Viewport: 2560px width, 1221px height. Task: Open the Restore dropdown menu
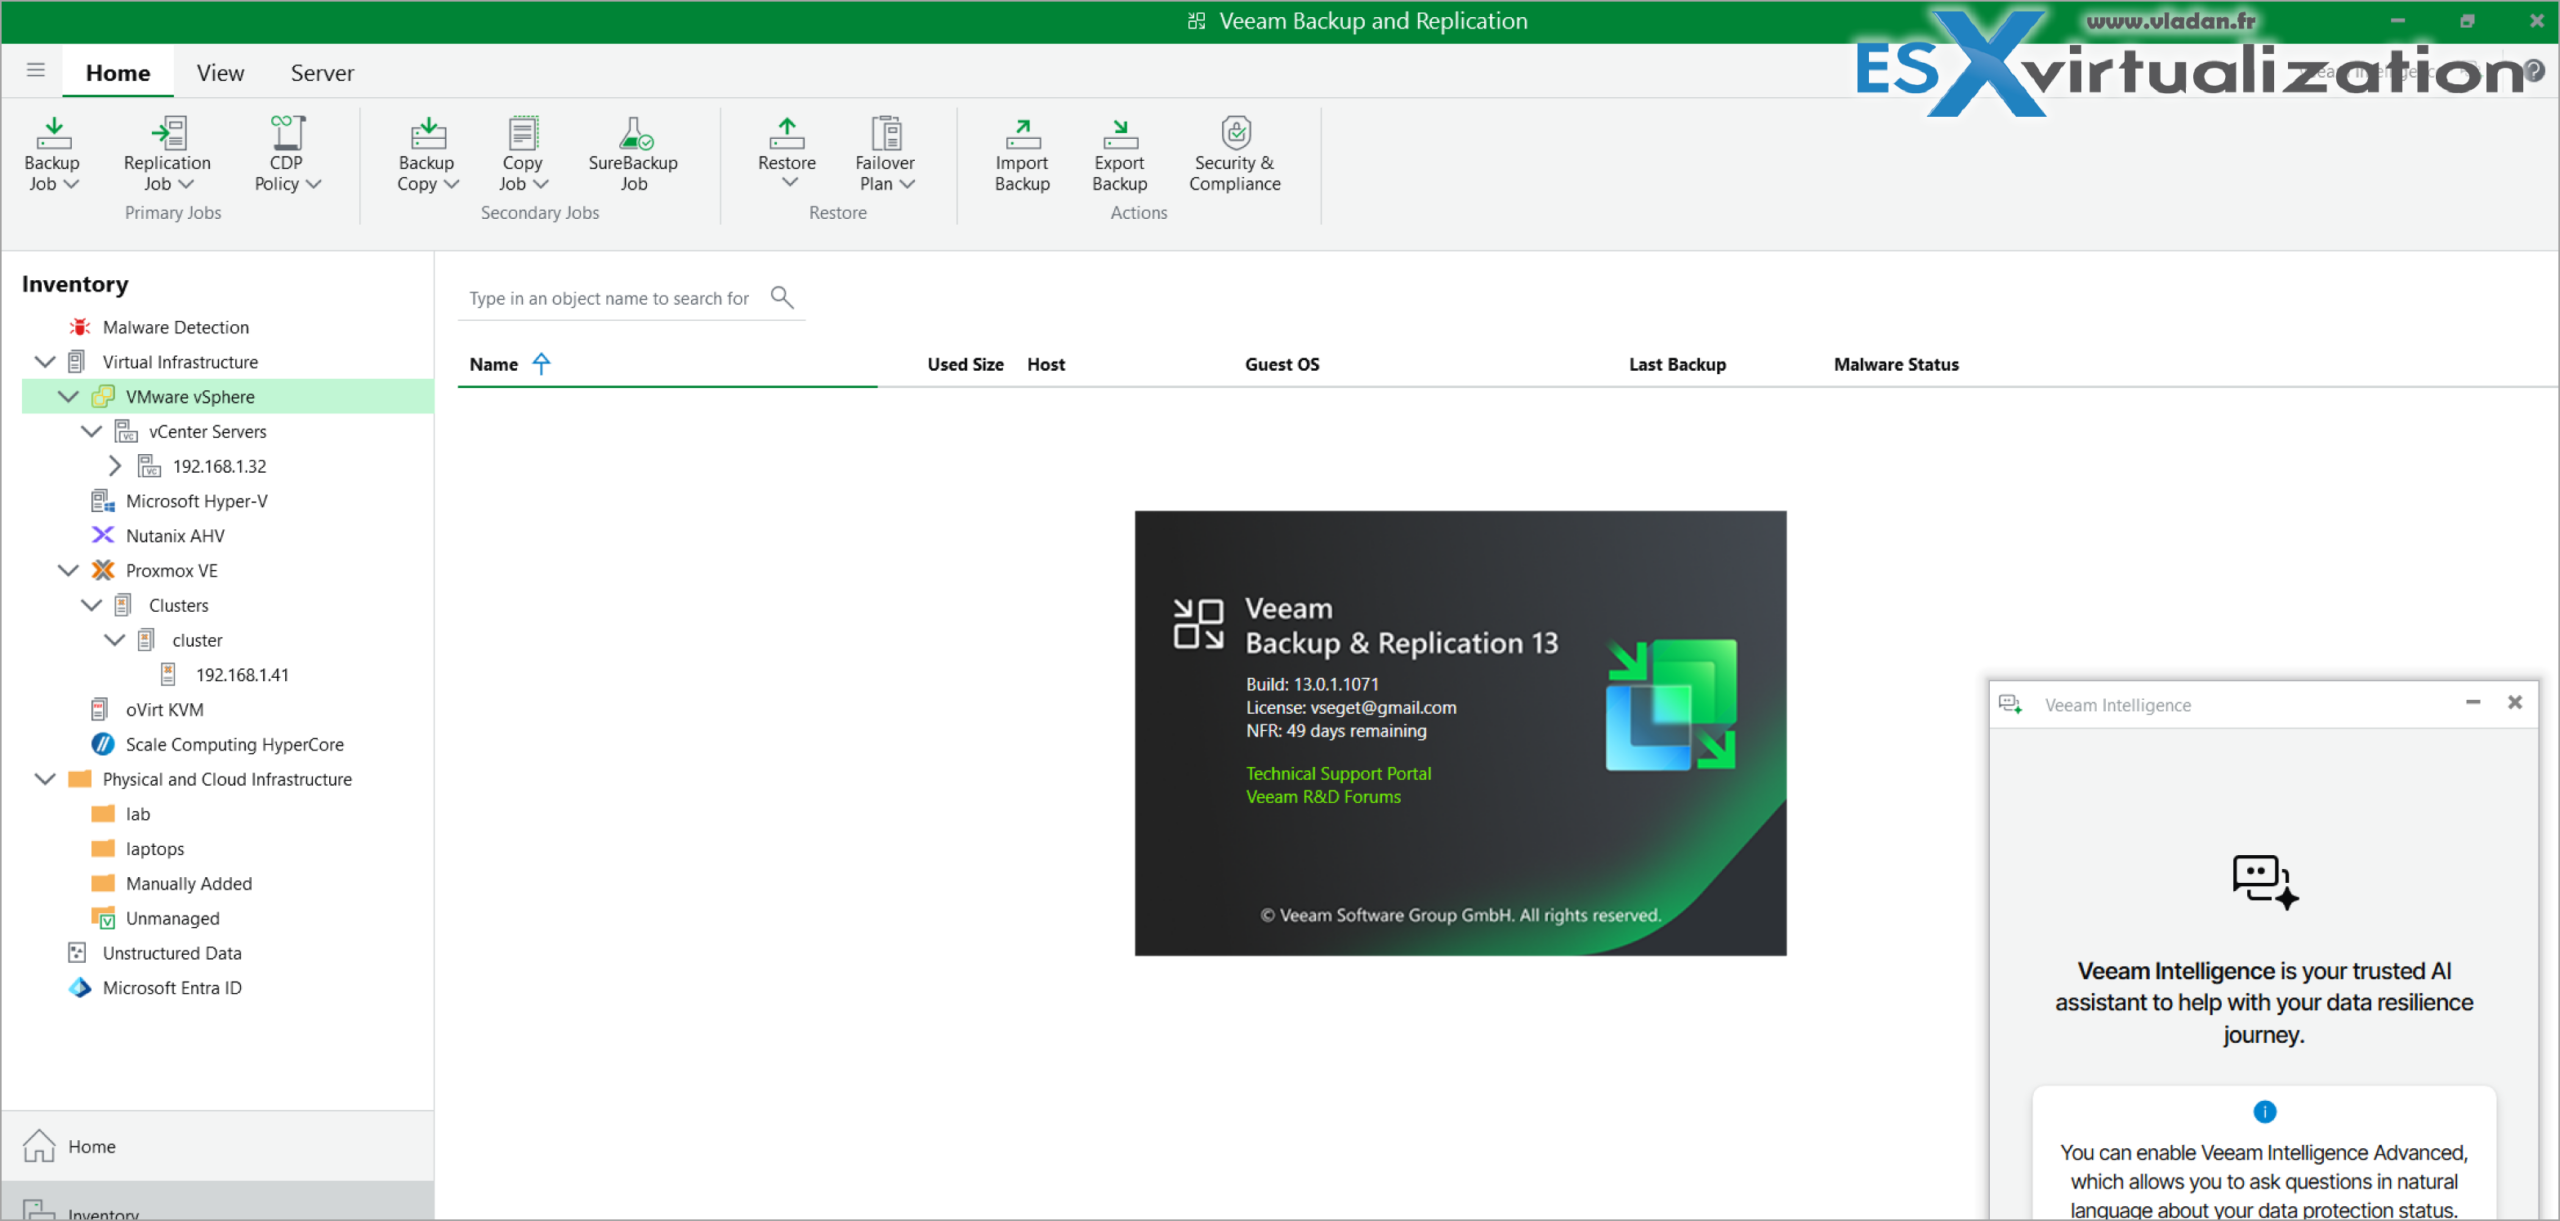point(786,155)
